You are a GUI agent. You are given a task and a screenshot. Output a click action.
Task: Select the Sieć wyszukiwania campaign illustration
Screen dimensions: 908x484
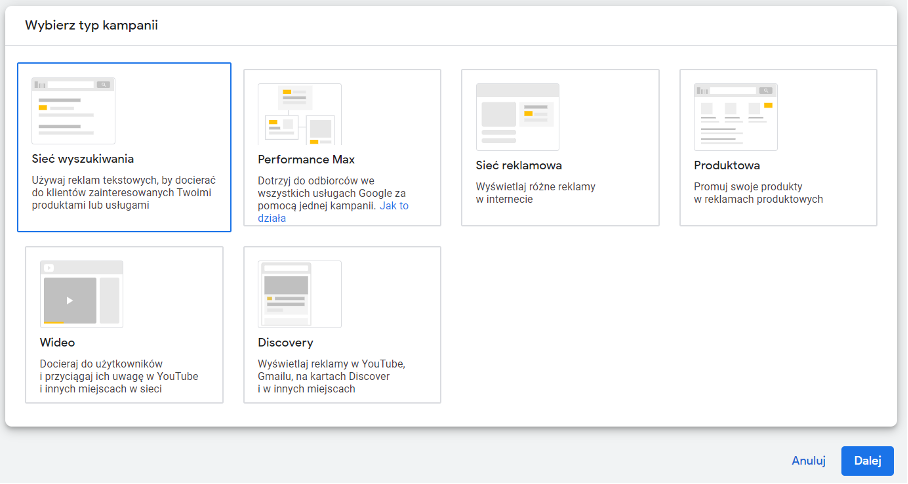coord(74,111)
